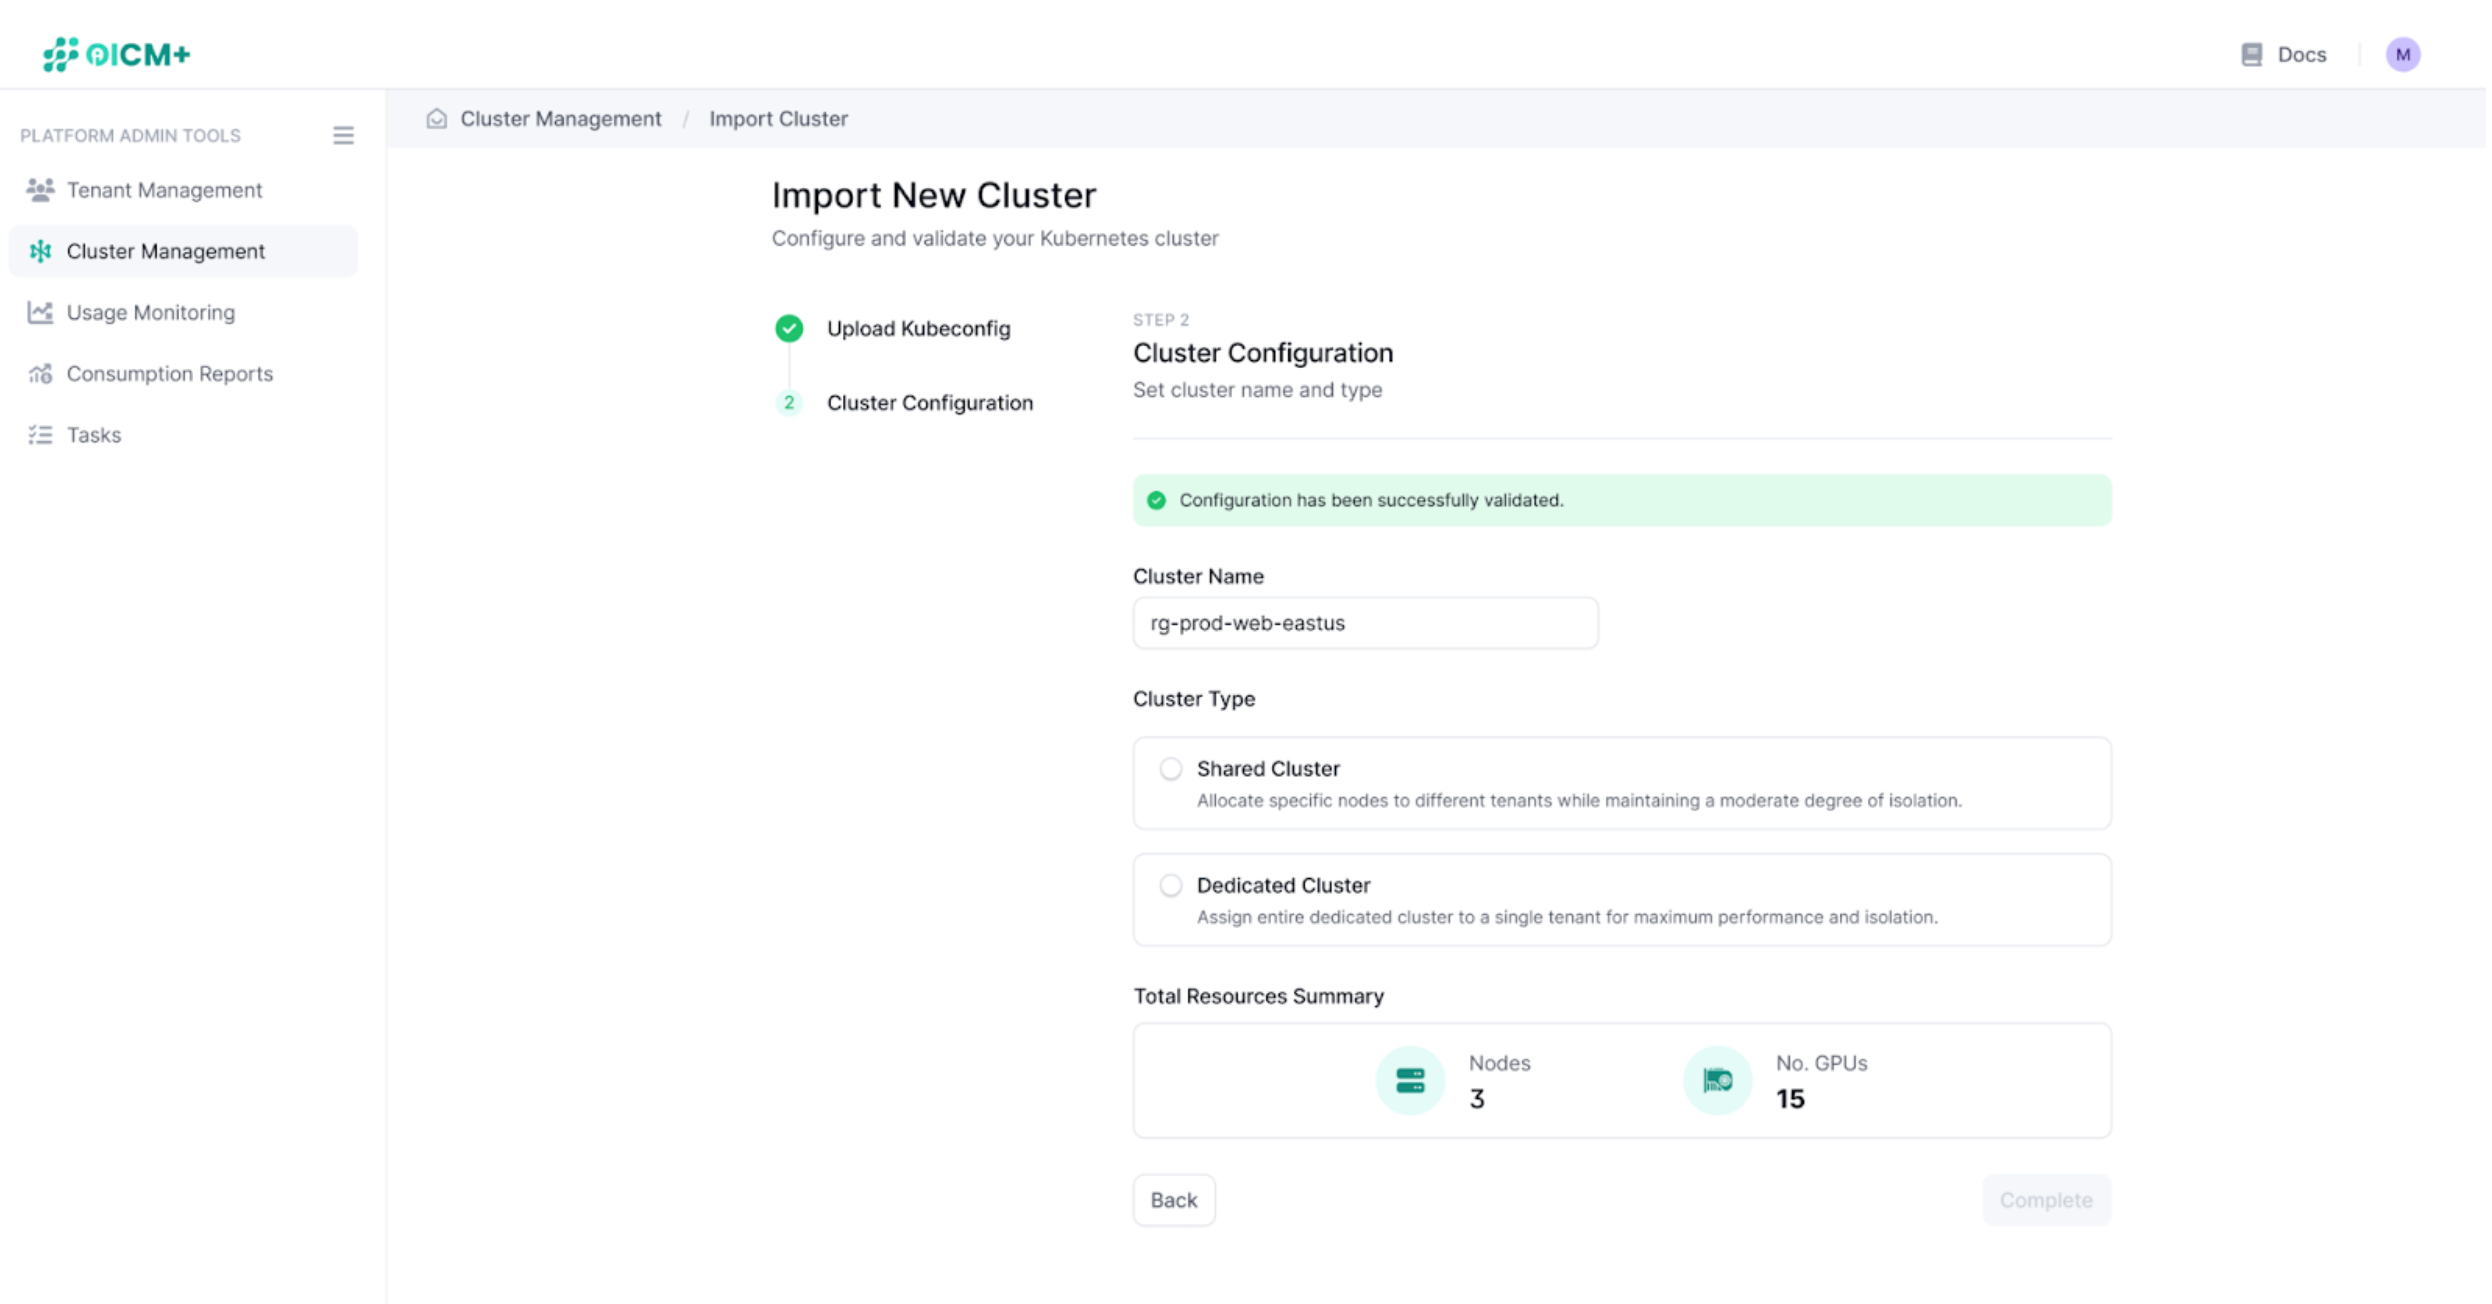The width and height of the screenshot is (2492, 1304).
Task: Click the GPU icon in resources summary
Action: (1717, 1080)
